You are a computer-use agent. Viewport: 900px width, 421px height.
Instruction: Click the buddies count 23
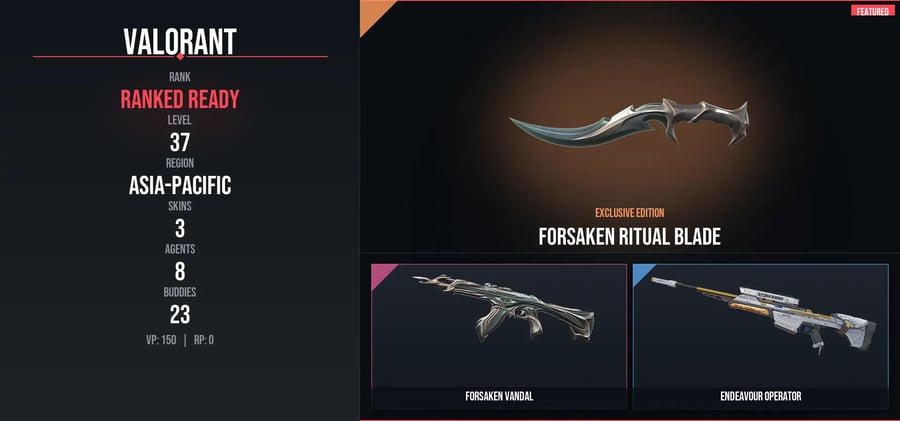tap(180, 315)
